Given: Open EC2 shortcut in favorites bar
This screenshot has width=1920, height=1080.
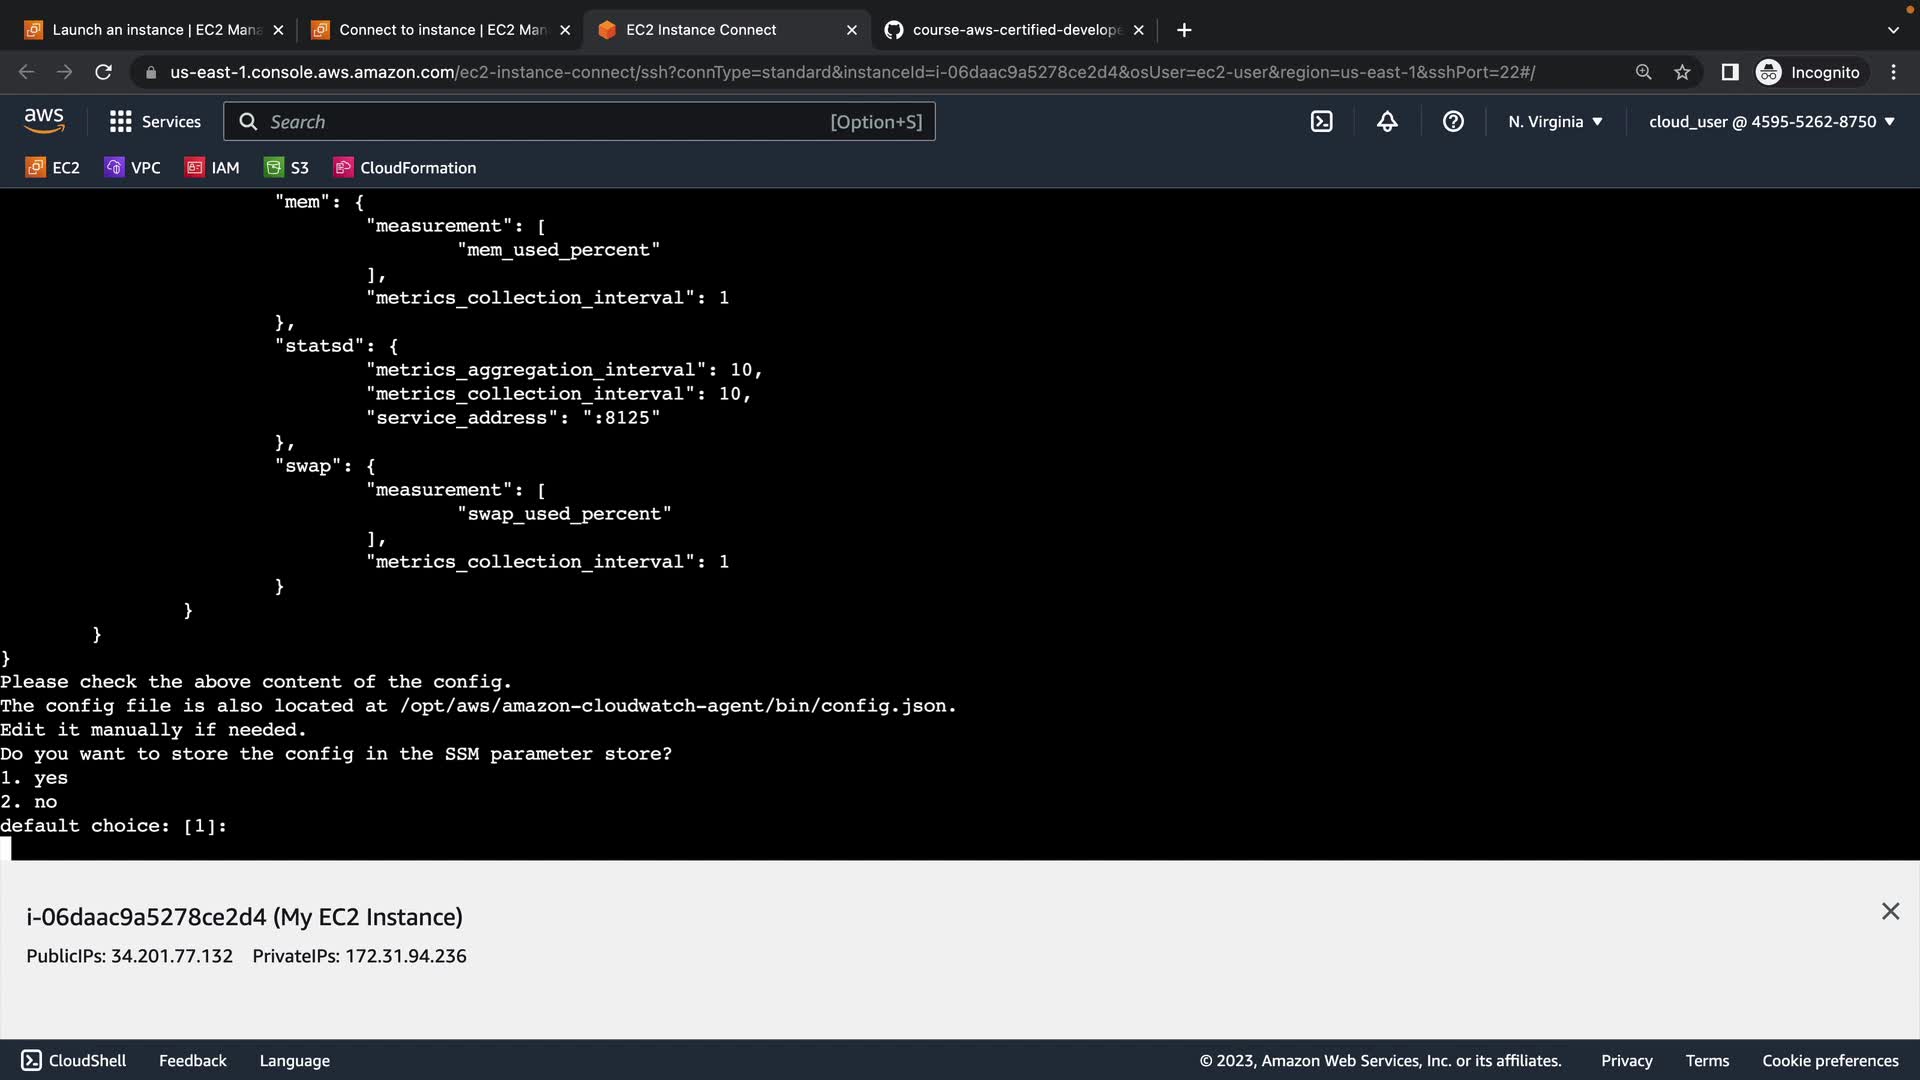Looking at the screenshot, I should point(53,168).
